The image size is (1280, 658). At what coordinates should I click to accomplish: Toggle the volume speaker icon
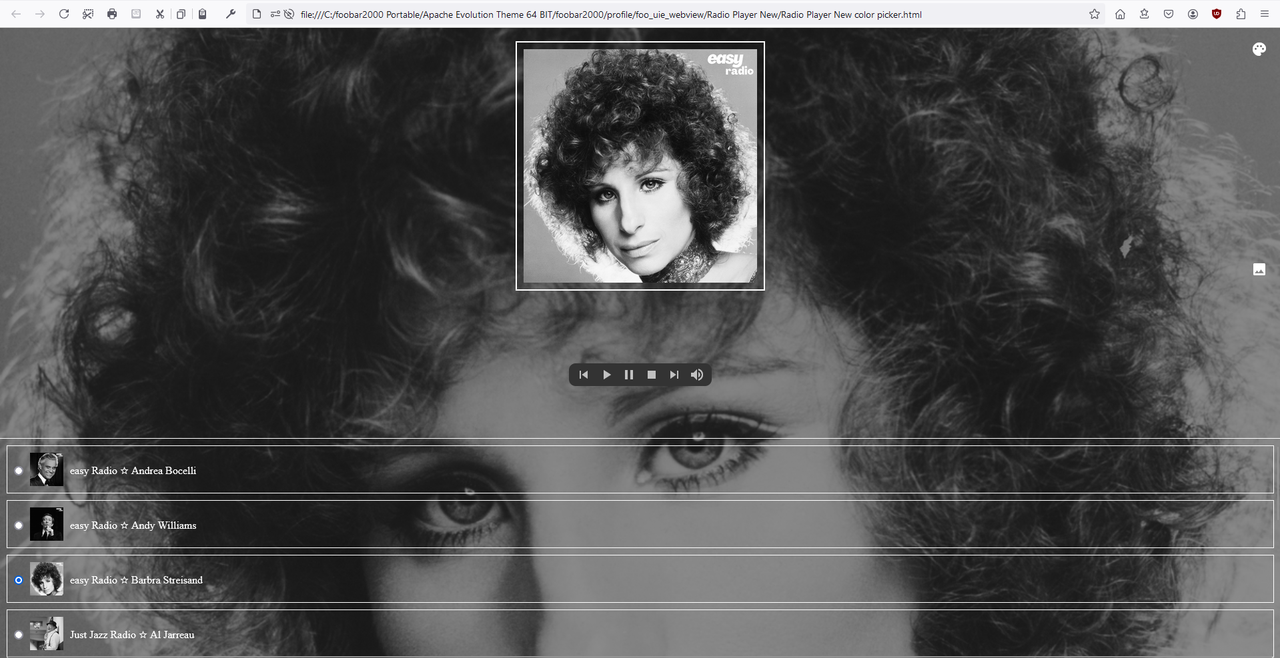(697, 375)
